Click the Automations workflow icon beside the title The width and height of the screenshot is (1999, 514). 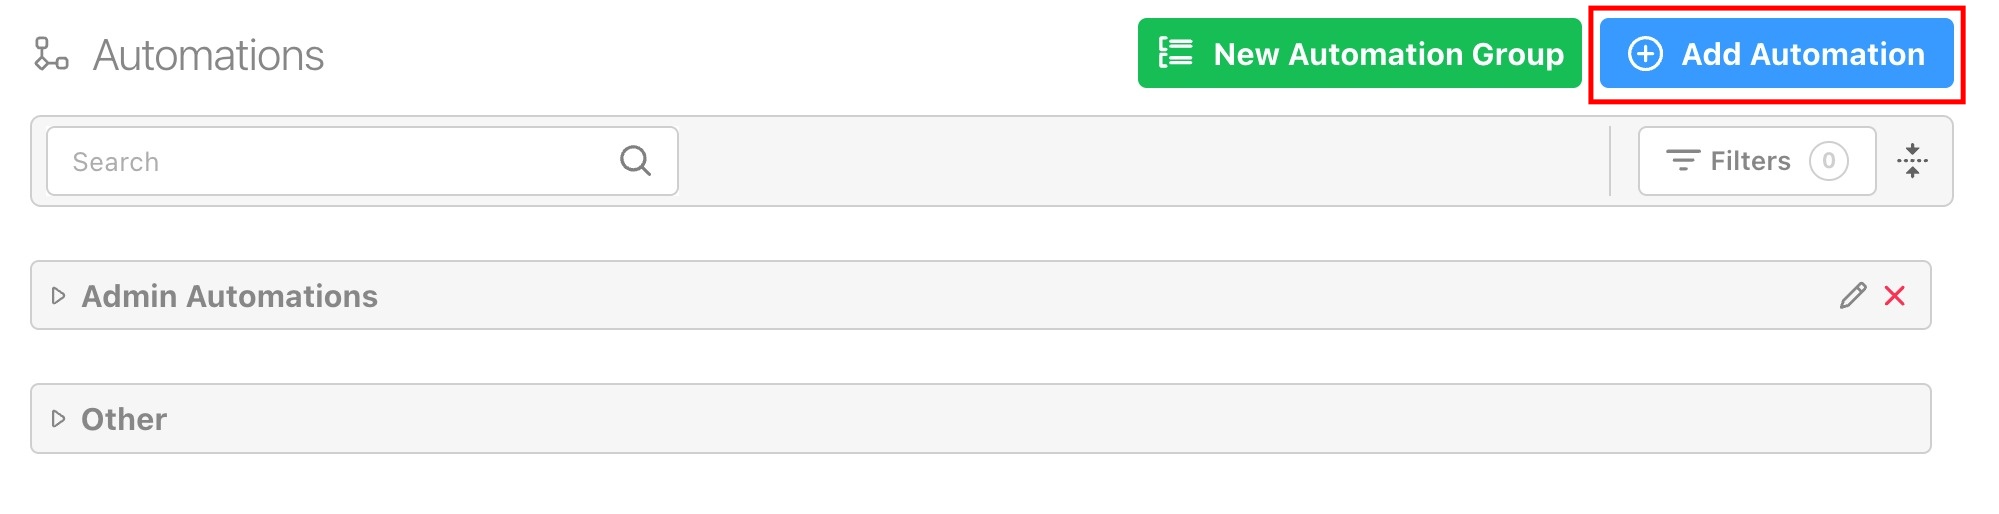tap(51, 54)
